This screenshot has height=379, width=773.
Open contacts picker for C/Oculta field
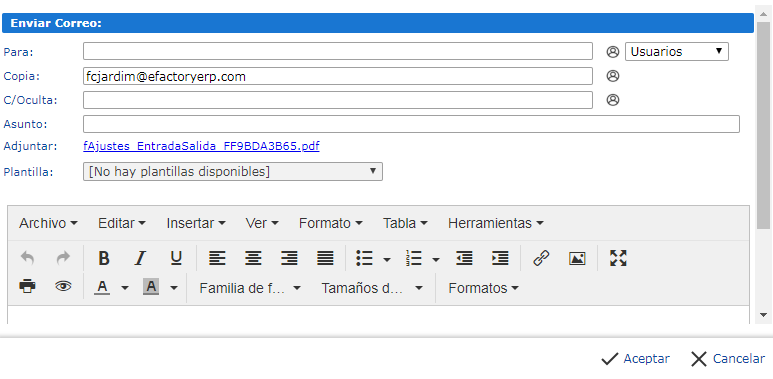click(612, 100)
